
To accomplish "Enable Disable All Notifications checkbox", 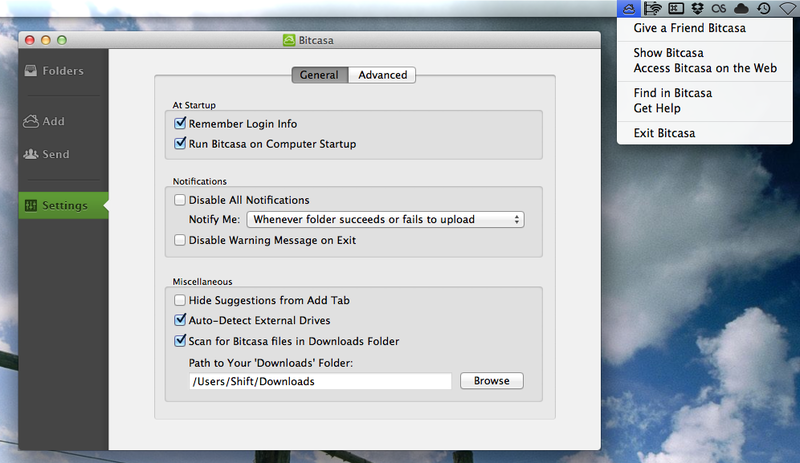I will pyautogui.click(x=180, y=200).
